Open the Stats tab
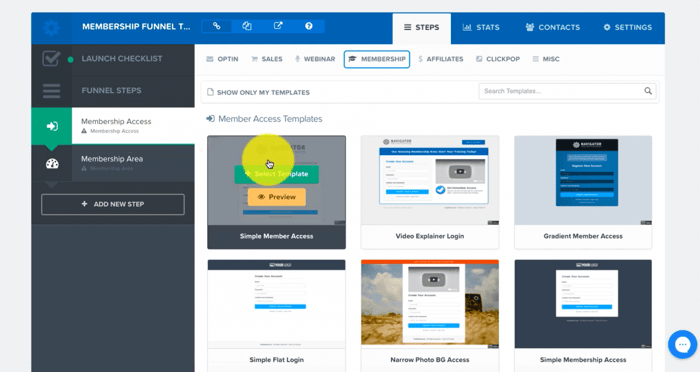The width and height of the screenshot is (700, 372). 481,28
